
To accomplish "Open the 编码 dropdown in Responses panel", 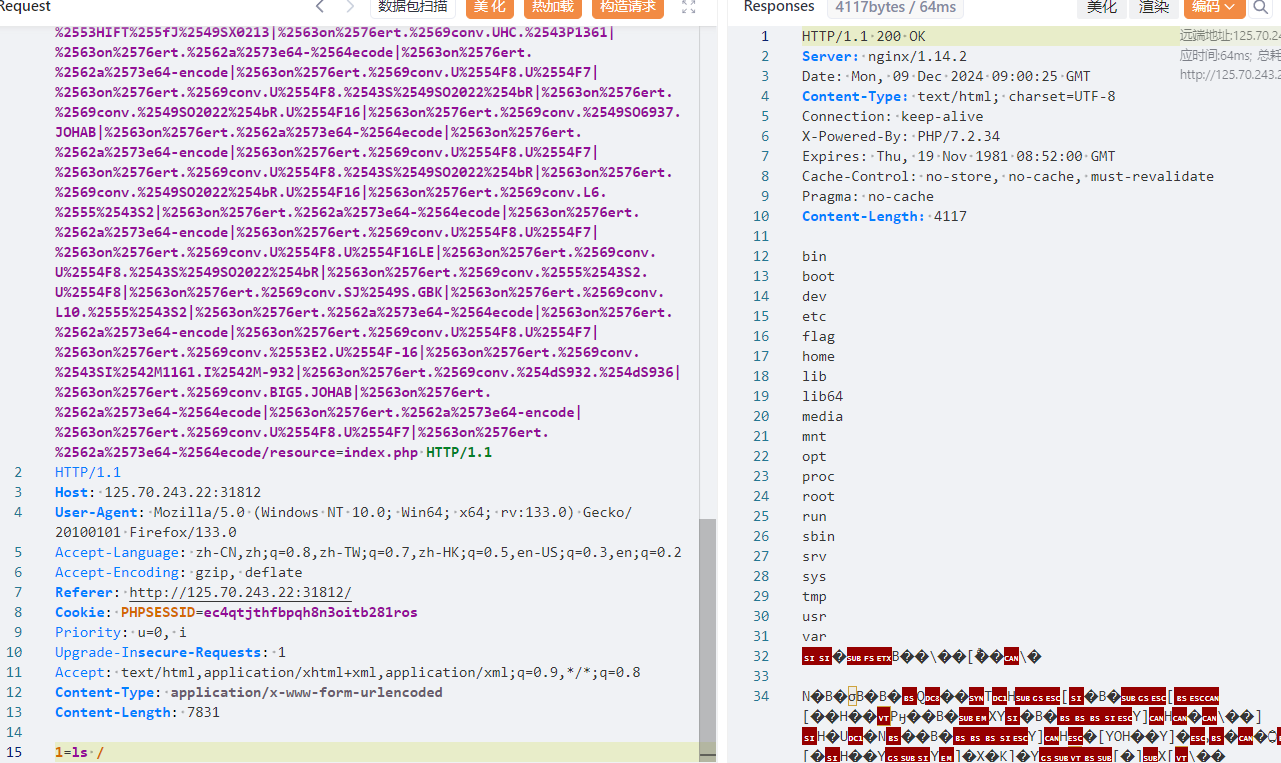I will pos(1214,7).
